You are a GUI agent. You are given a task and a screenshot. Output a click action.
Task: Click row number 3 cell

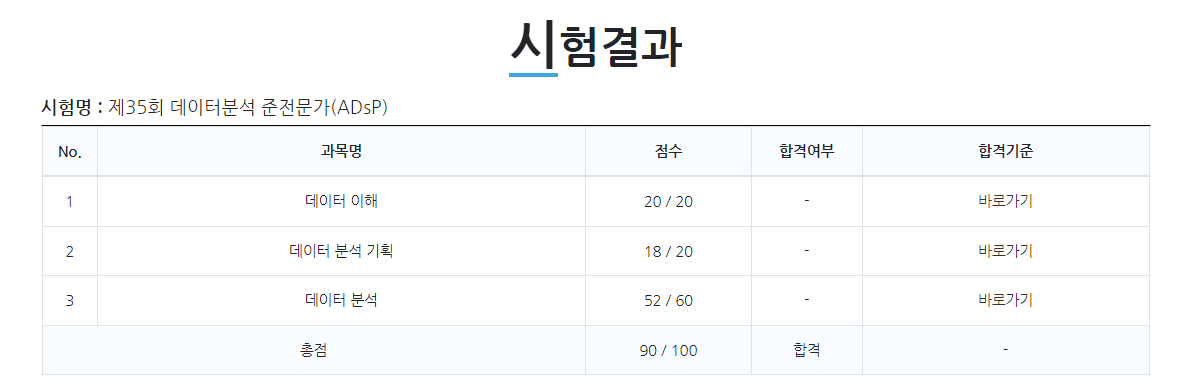pyautogui.click(x=69, y=301)
